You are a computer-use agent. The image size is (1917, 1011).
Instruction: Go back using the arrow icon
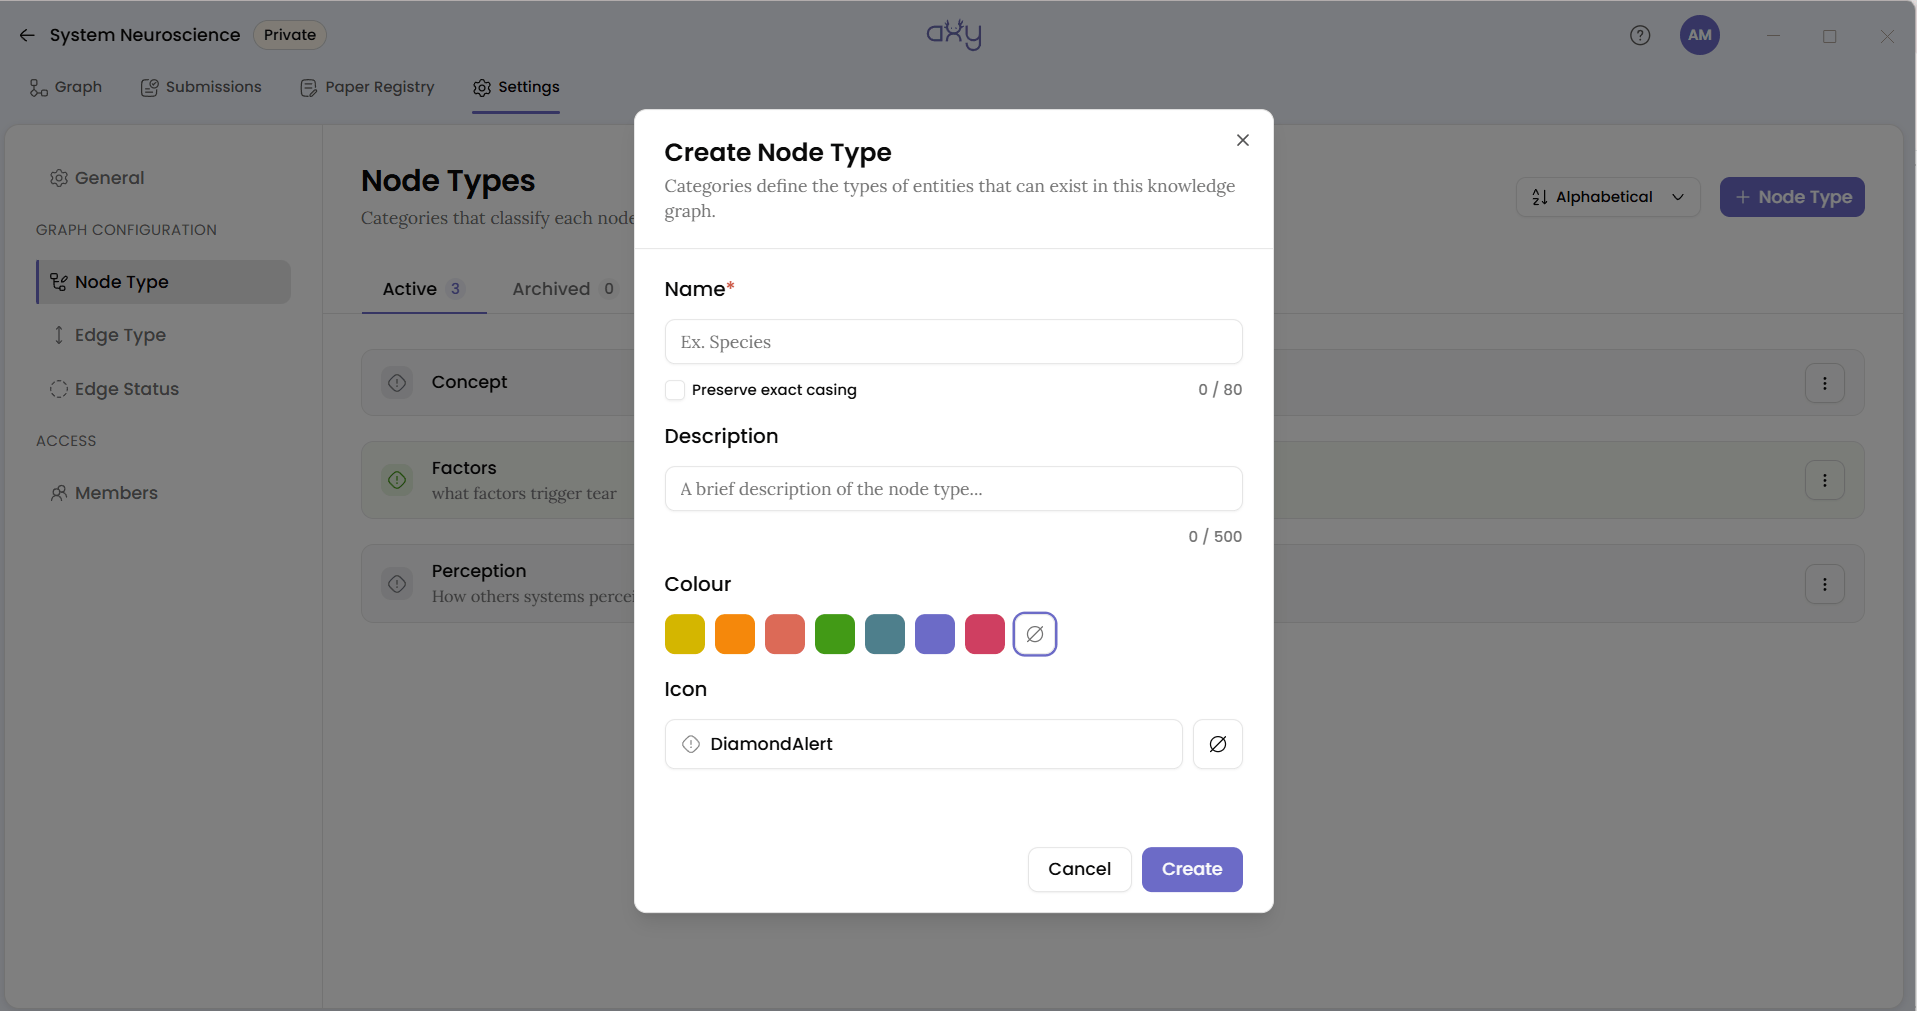pos(27,35)
